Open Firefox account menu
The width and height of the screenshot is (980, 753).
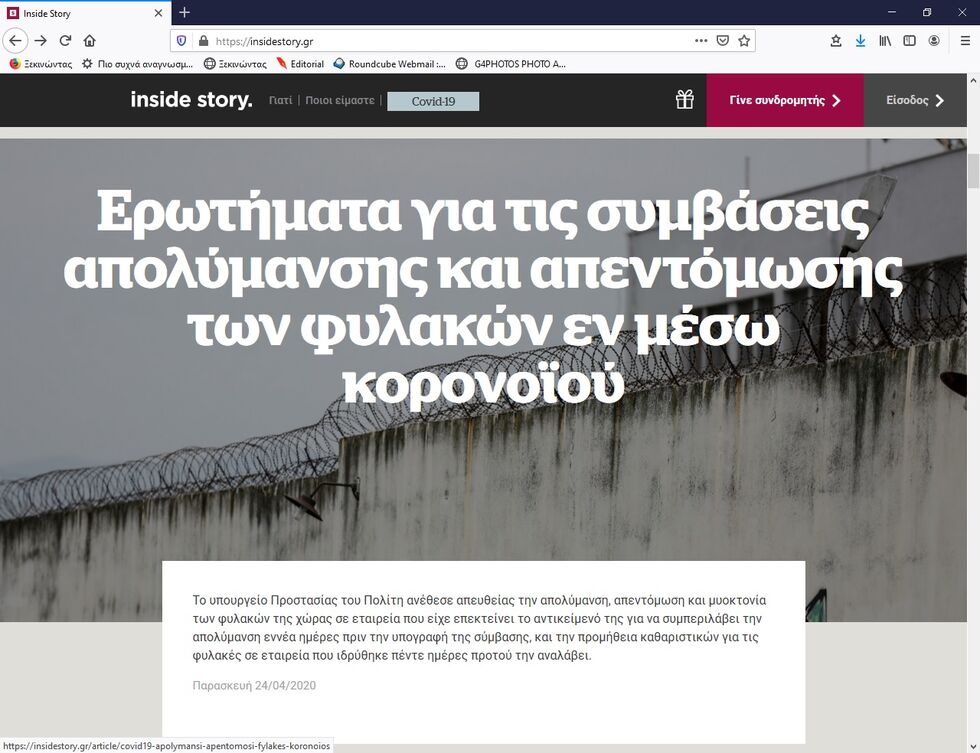point(934,41)
